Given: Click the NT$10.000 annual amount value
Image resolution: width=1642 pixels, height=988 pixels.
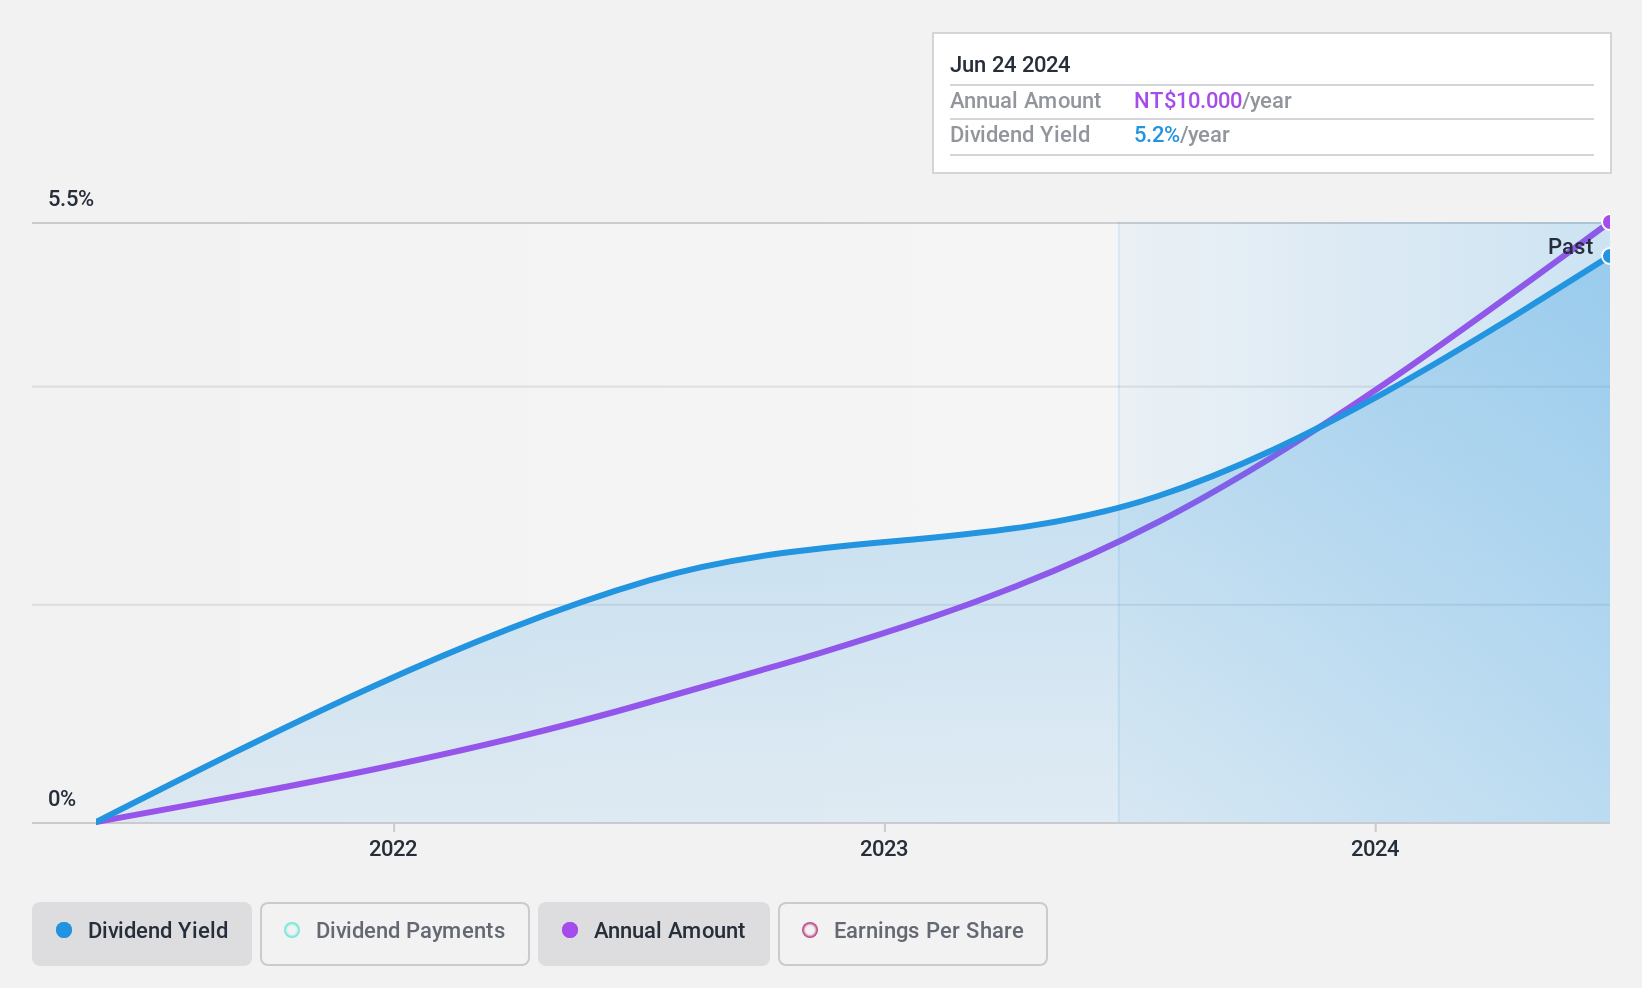Looking at the screenshot, I should point(1188,101).
